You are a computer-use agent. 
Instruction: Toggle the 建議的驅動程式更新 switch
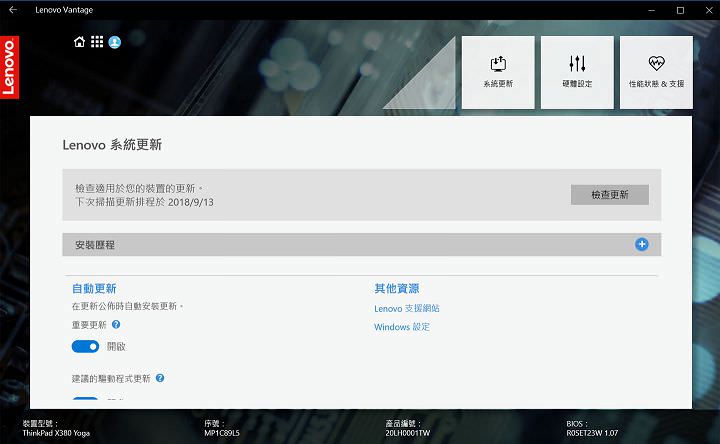(85, 399)
